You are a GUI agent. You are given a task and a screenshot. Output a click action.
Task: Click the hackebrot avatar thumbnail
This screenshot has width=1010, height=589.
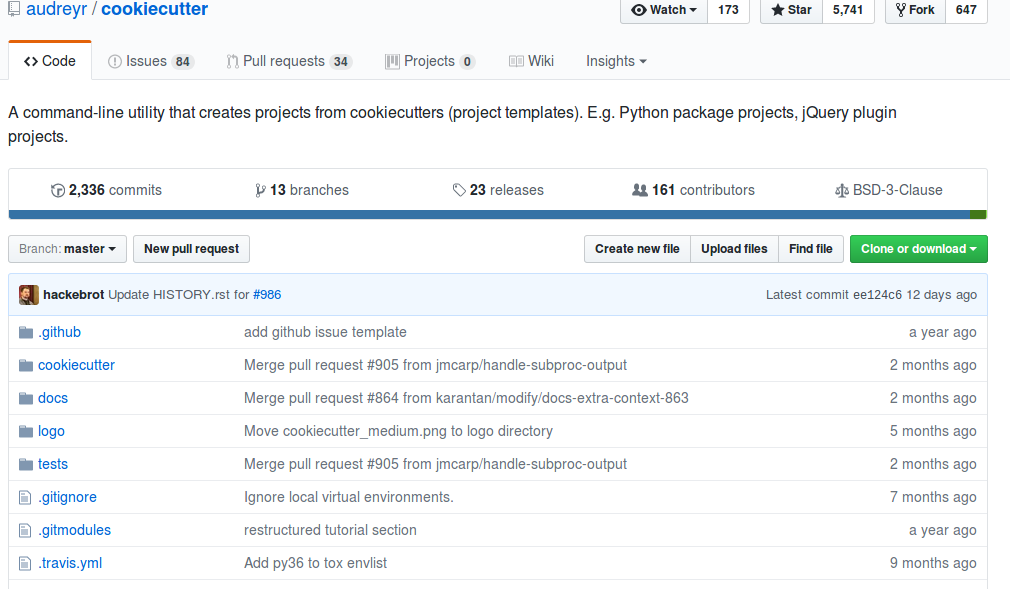29,295
